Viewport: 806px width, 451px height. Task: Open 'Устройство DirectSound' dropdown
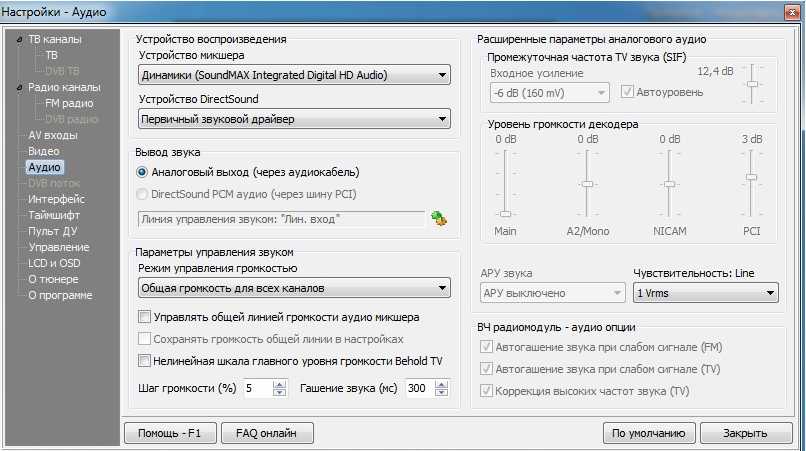pos(293,120)
